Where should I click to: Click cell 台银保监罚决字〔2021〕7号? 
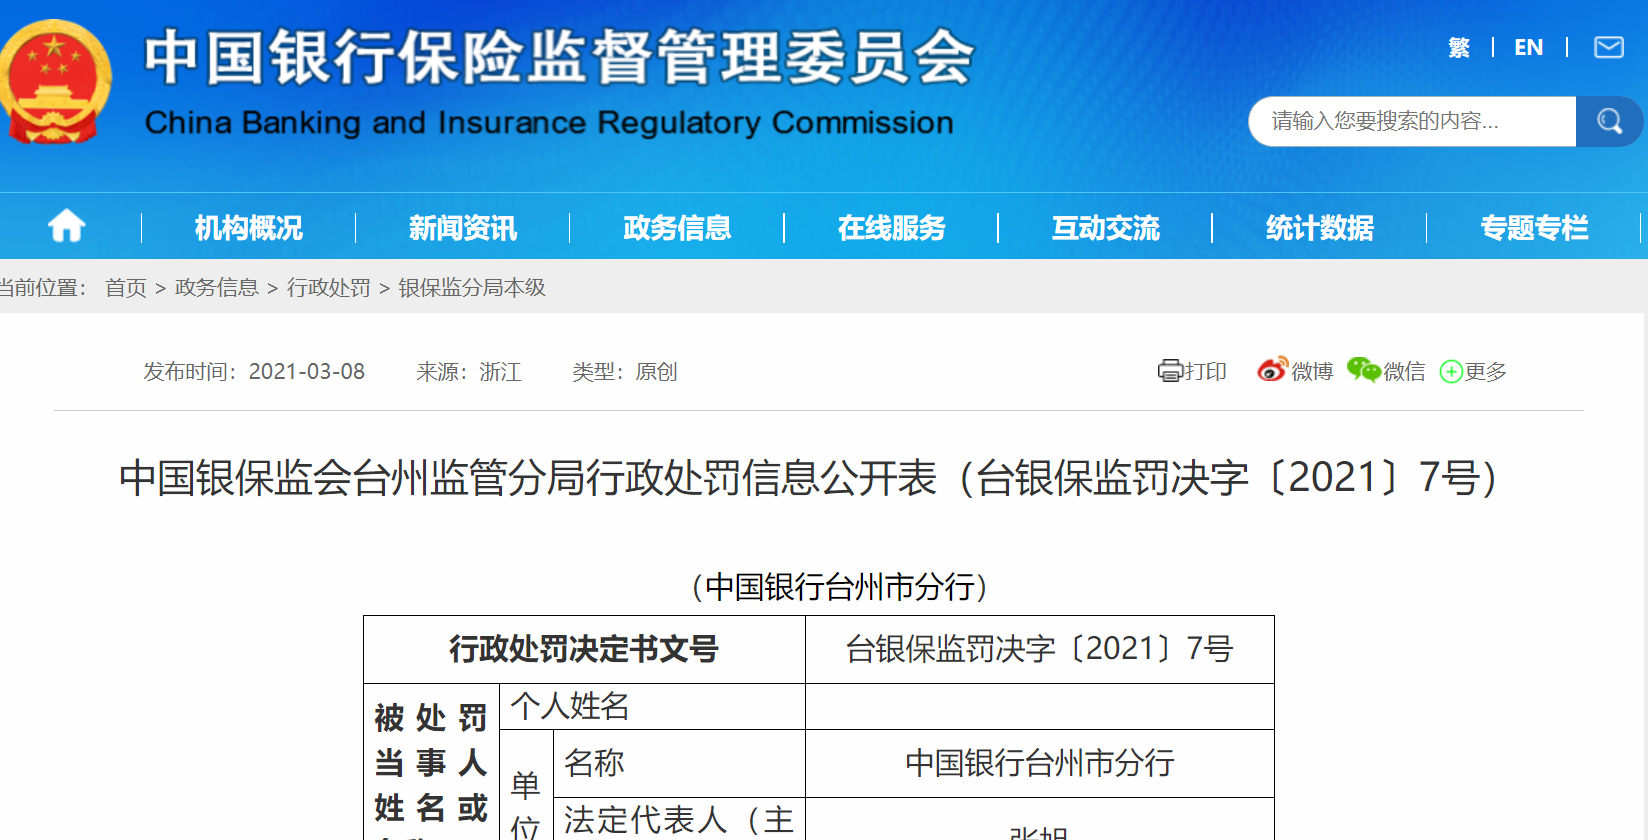click(x=1040, y=649)
